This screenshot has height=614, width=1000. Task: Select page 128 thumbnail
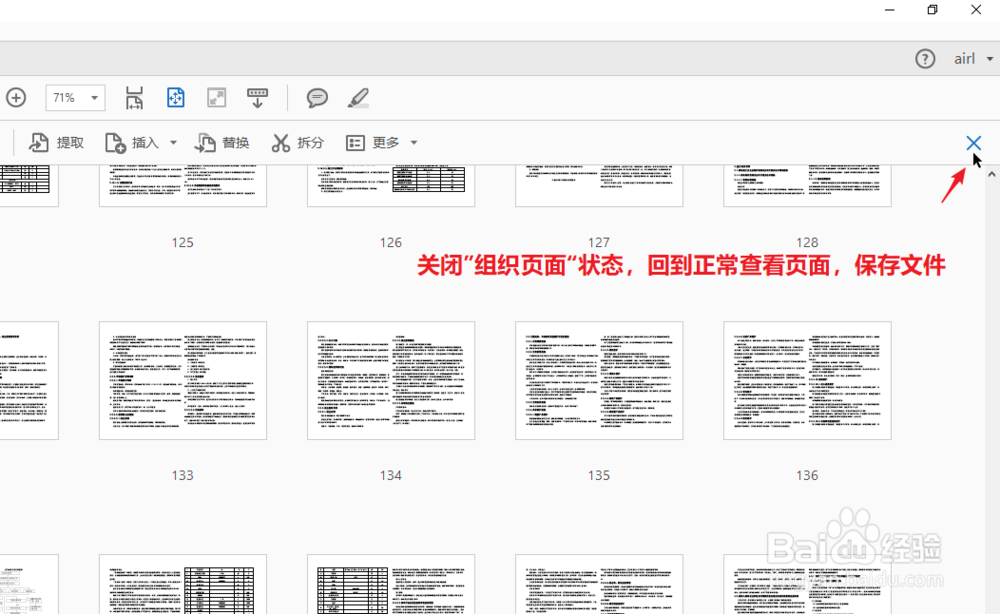(x=807, y=186)
